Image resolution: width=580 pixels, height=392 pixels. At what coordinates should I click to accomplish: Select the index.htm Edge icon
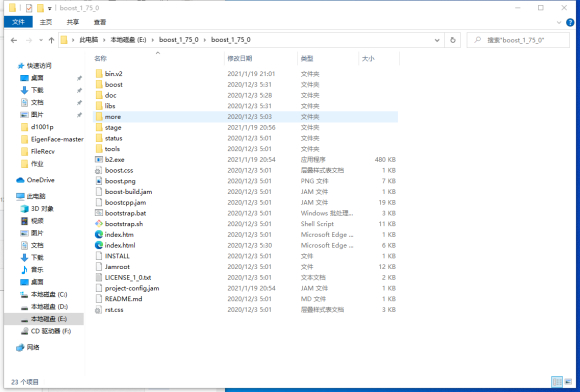pos(99,234)
